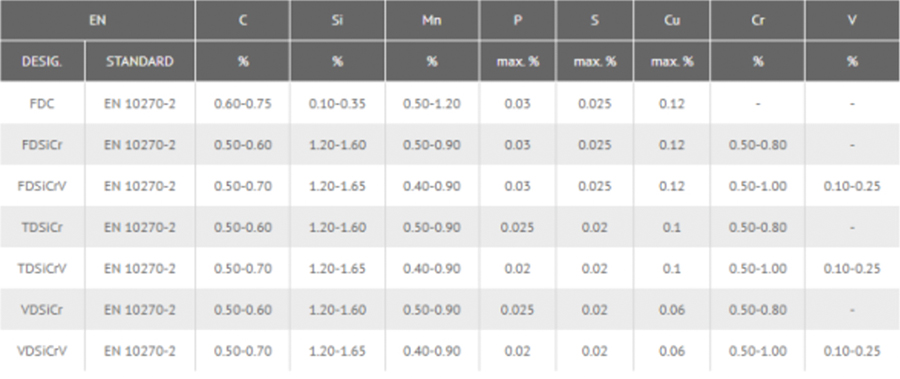
Task: Click the EN header cell
Action: [x=98, y=20]
